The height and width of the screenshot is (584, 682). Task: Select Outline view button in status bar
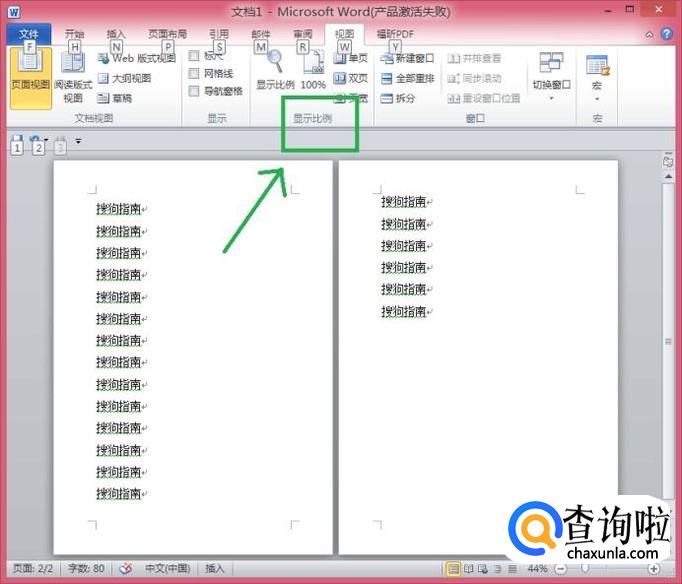[498, 568]
